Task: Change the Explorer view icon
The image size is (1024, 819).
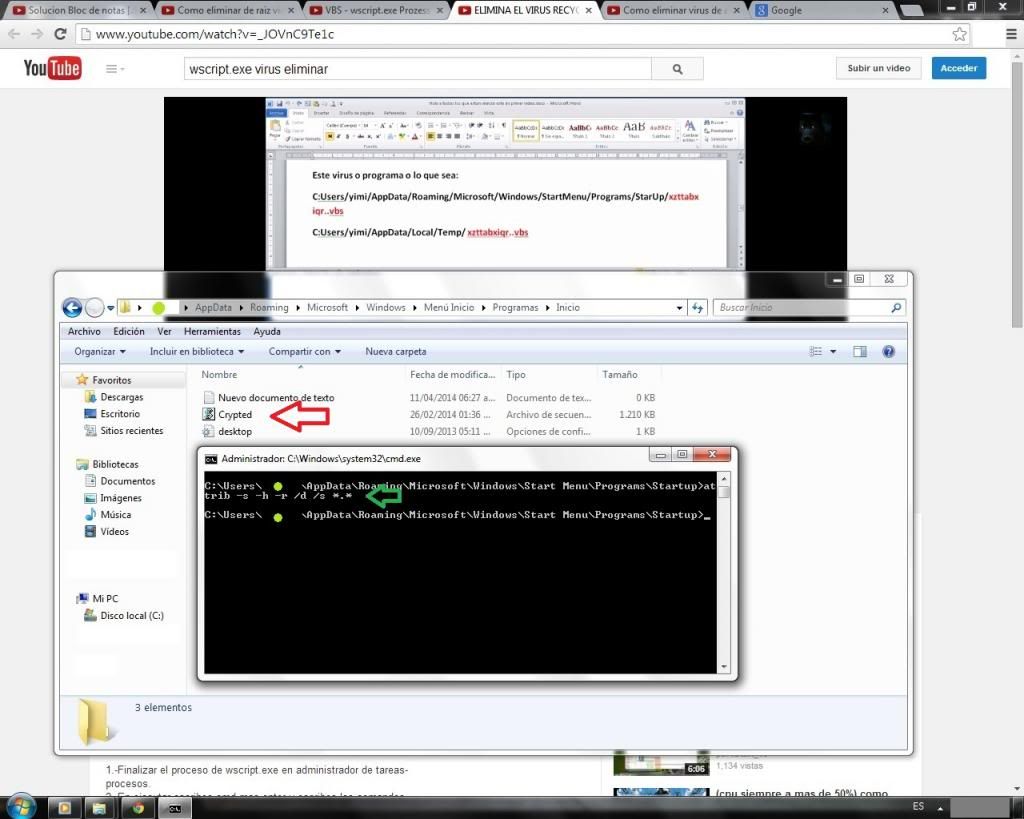Action: click(816, 351)
